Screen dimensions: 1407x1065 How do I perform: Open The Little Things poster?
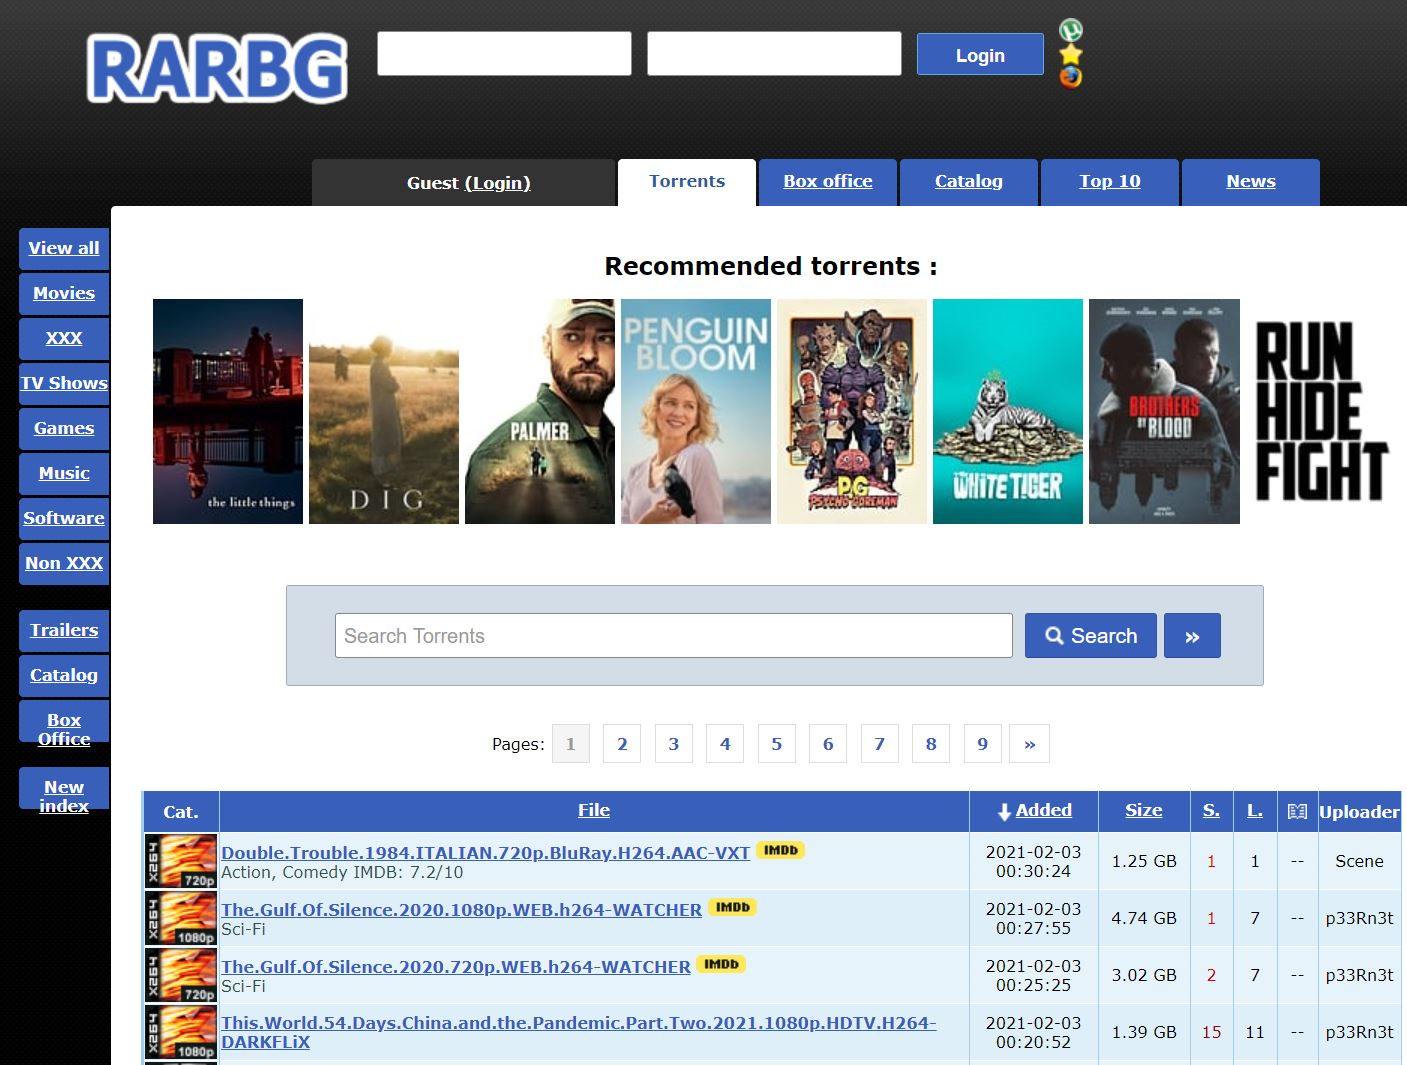(228, 411)
